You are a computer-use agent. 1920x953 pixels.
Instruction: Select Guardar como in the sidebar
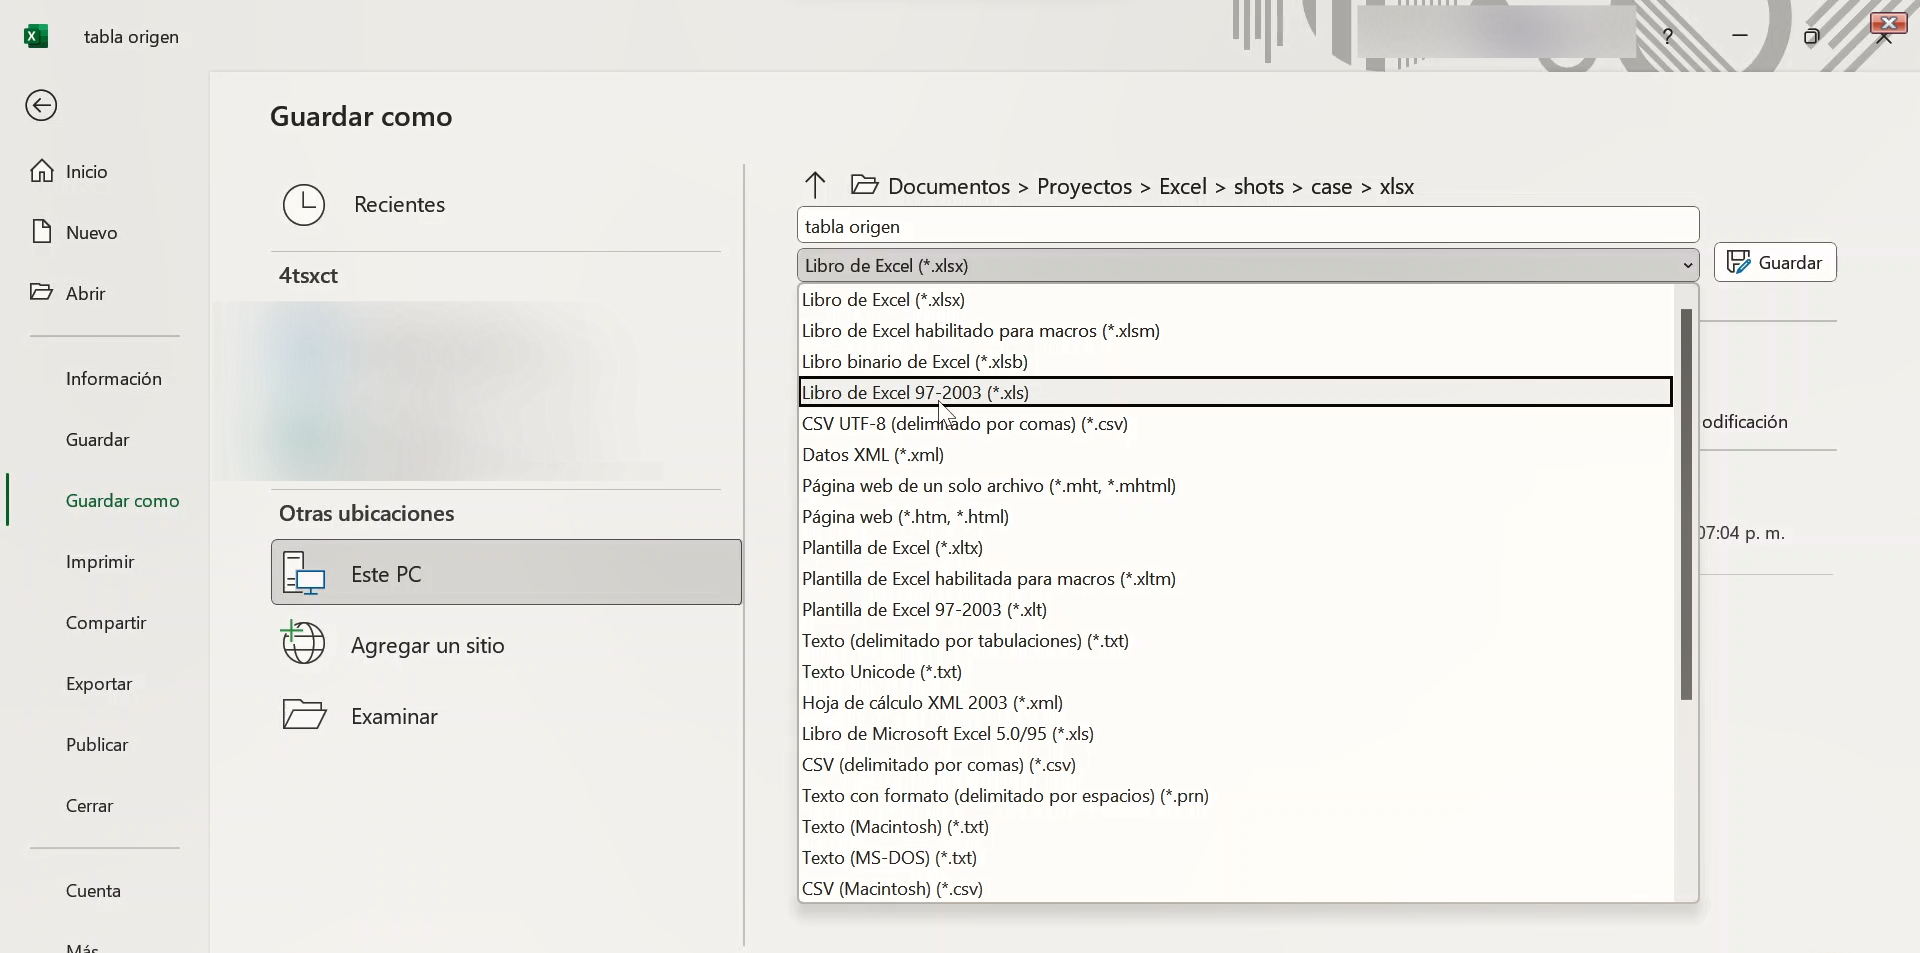coord(123,500)
